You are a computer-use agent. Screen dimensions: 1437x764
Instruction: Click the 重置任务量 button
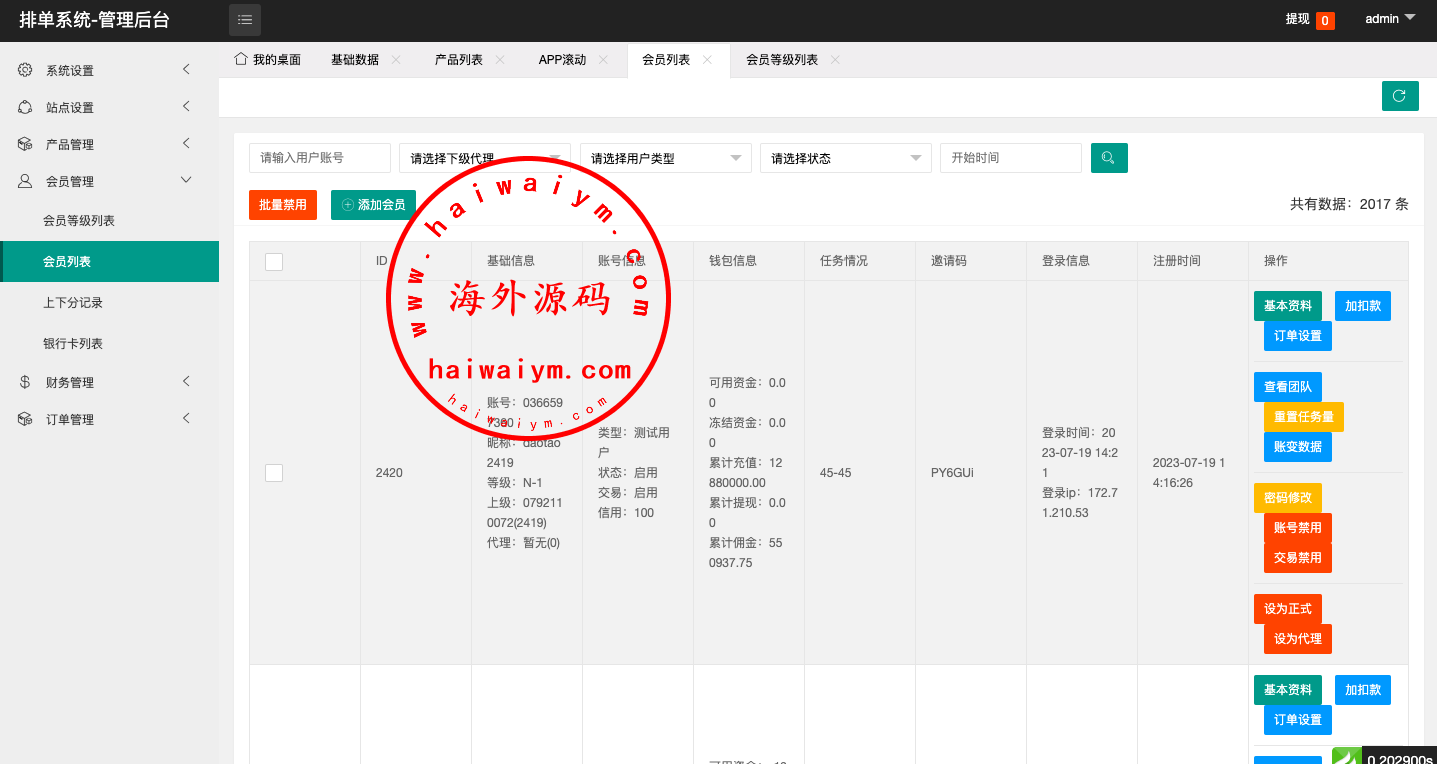(x=1303, y=417)
